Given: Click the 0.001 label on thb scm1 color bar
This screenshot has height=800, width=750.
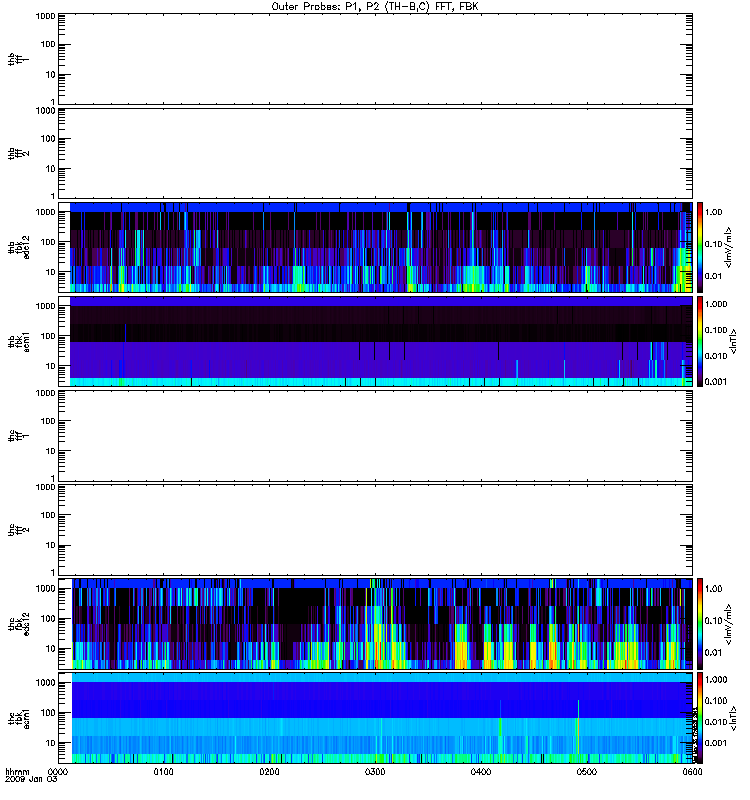Looking at the screenshot, I should pyautogui.click(x=716, y=382).
